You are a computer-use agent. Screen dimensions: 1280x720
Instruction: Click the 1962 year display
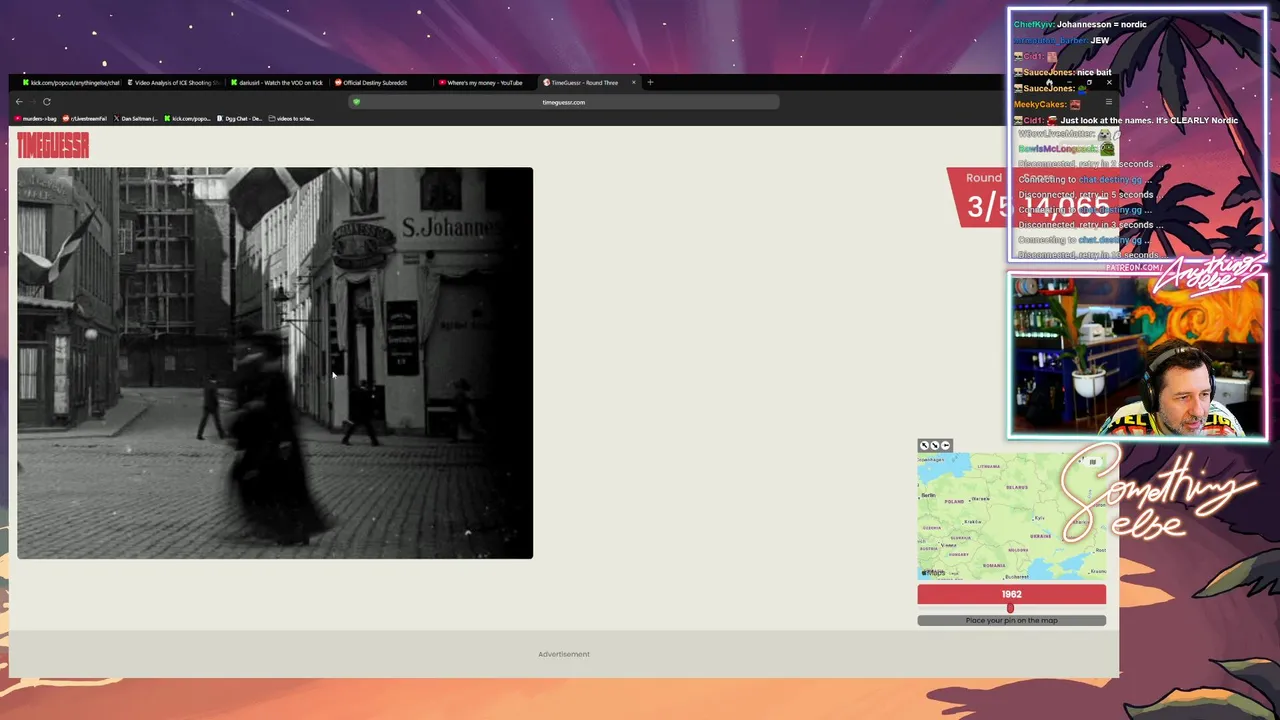[x=1012, y=594]
